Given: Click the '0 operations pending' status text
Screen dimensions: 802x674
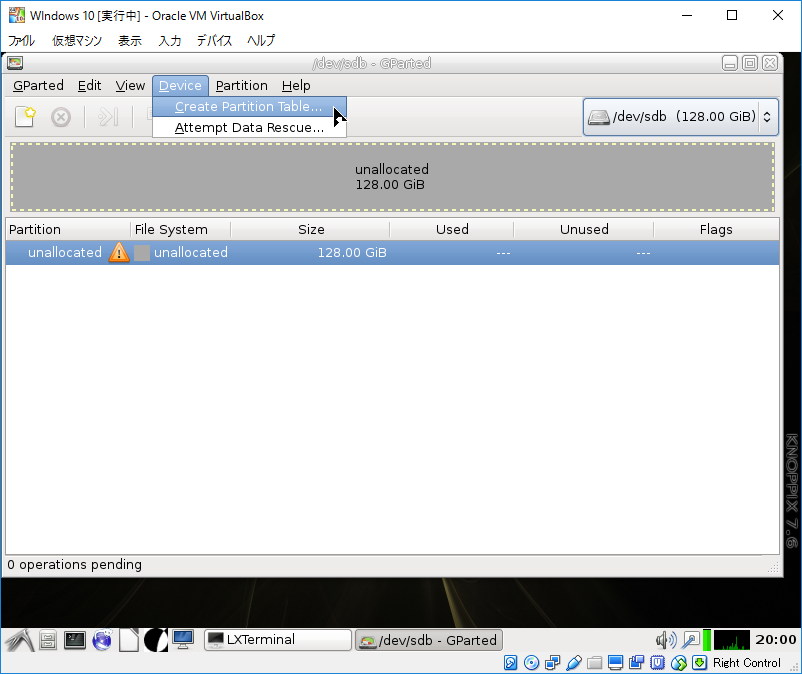Looking at the screenshot, I should pyautogui.click(x=75, y=565).
